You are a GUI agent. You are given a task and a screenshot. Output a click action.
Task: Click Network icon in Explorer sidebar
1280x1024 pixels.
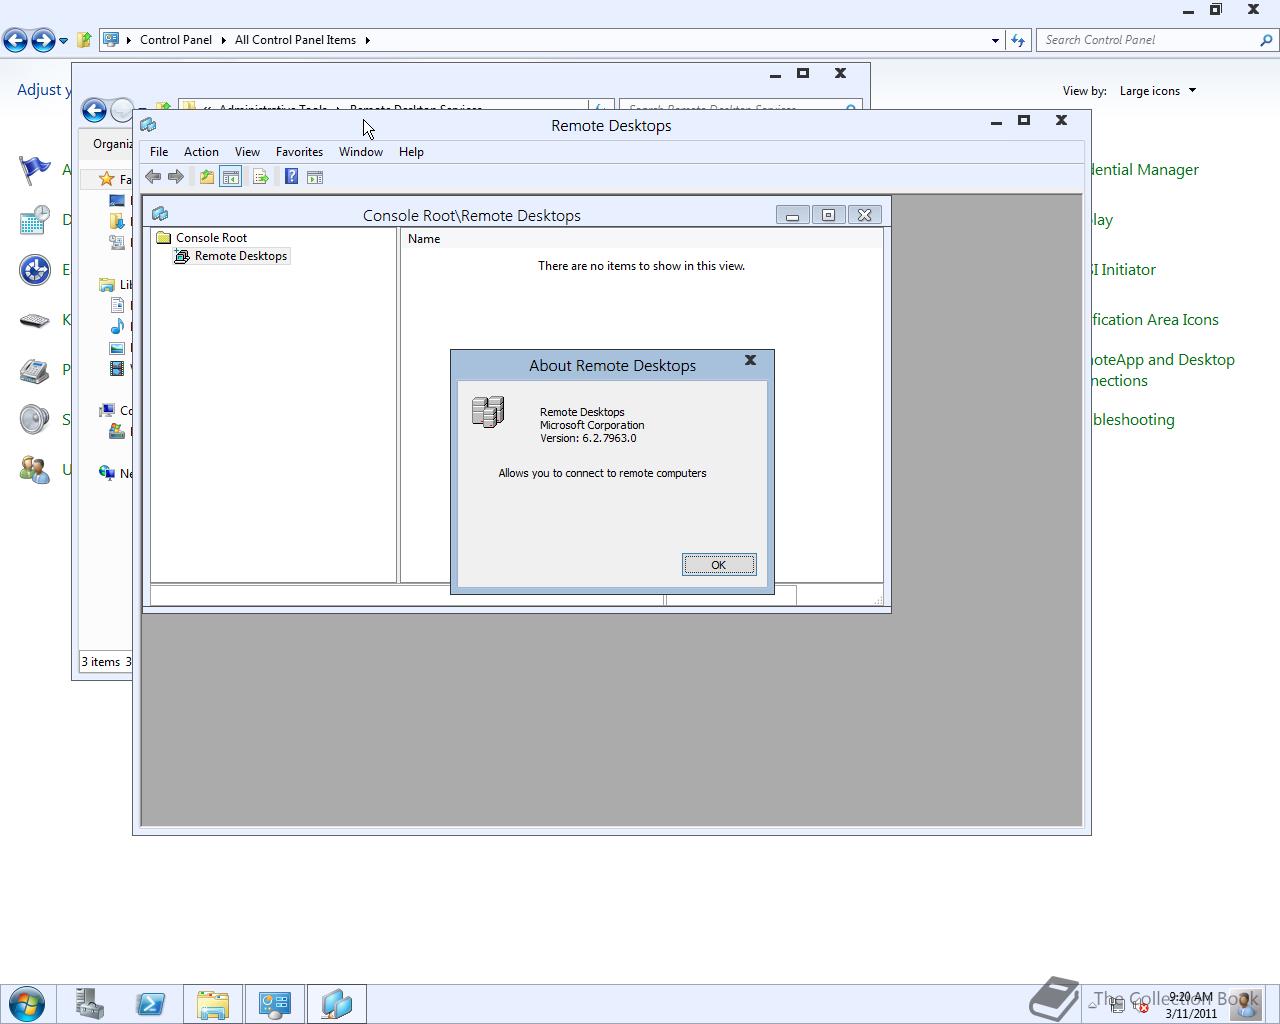(x=107, y=473)
